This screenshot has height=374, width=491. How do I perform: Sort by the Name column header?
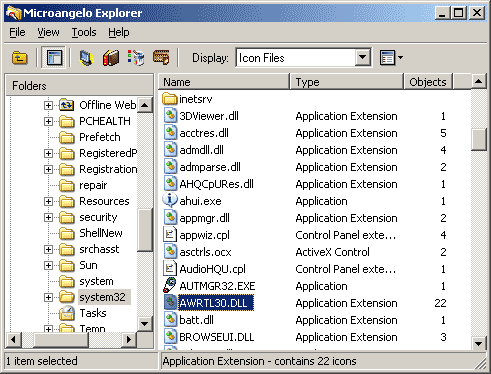pyautogui.click(x=224, y=82)
